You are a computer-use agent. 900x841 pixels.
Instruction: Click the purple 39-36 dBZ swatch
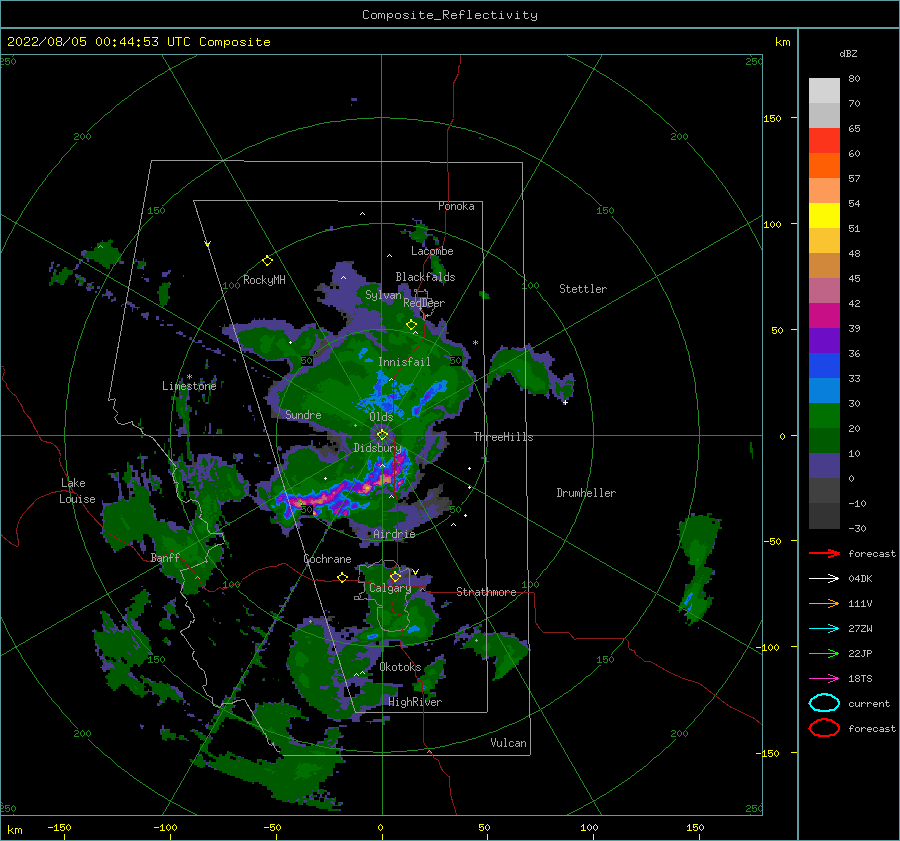(824, 341)
